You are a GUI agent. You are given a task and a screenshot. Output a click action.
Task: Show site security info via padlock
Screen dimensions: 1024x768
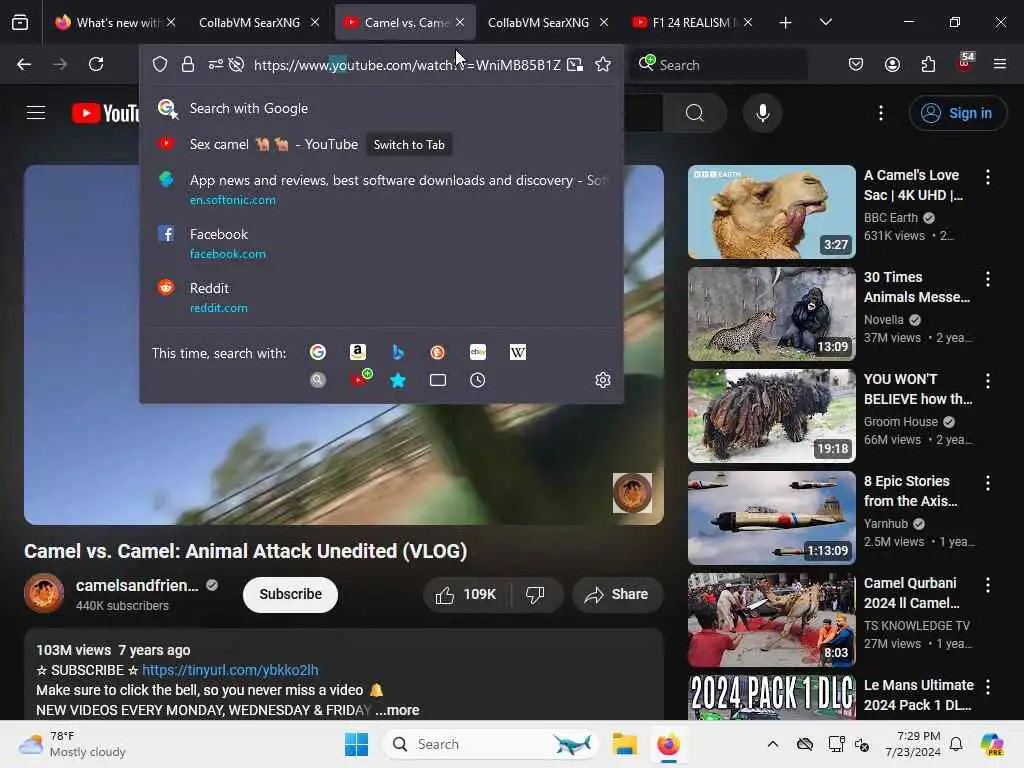coord(187,64)
